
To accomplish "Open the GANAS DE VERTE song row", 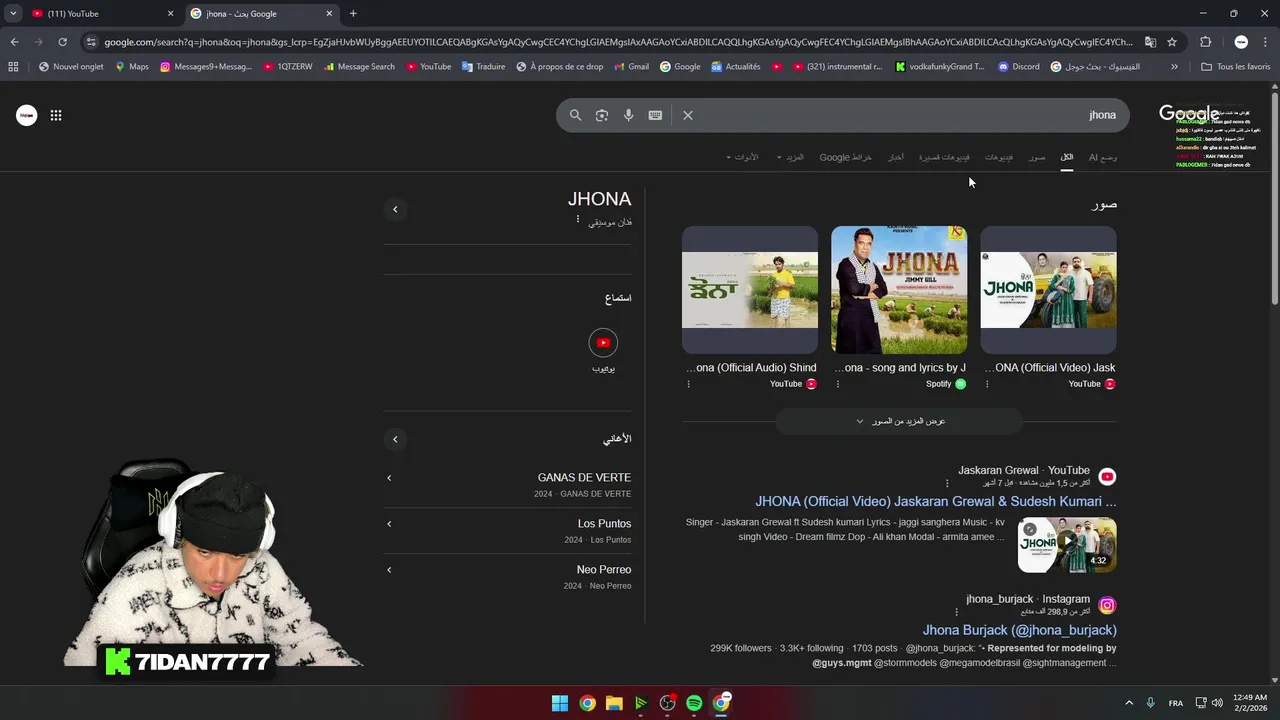I will (508, 485).
